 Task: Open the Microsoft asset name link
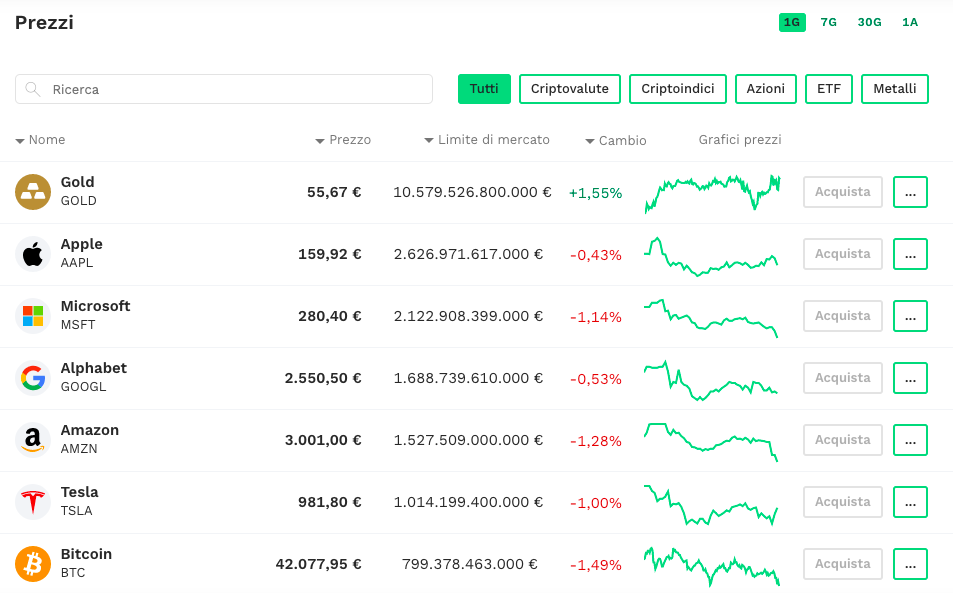pyautogui.click(x=95, y=306)
